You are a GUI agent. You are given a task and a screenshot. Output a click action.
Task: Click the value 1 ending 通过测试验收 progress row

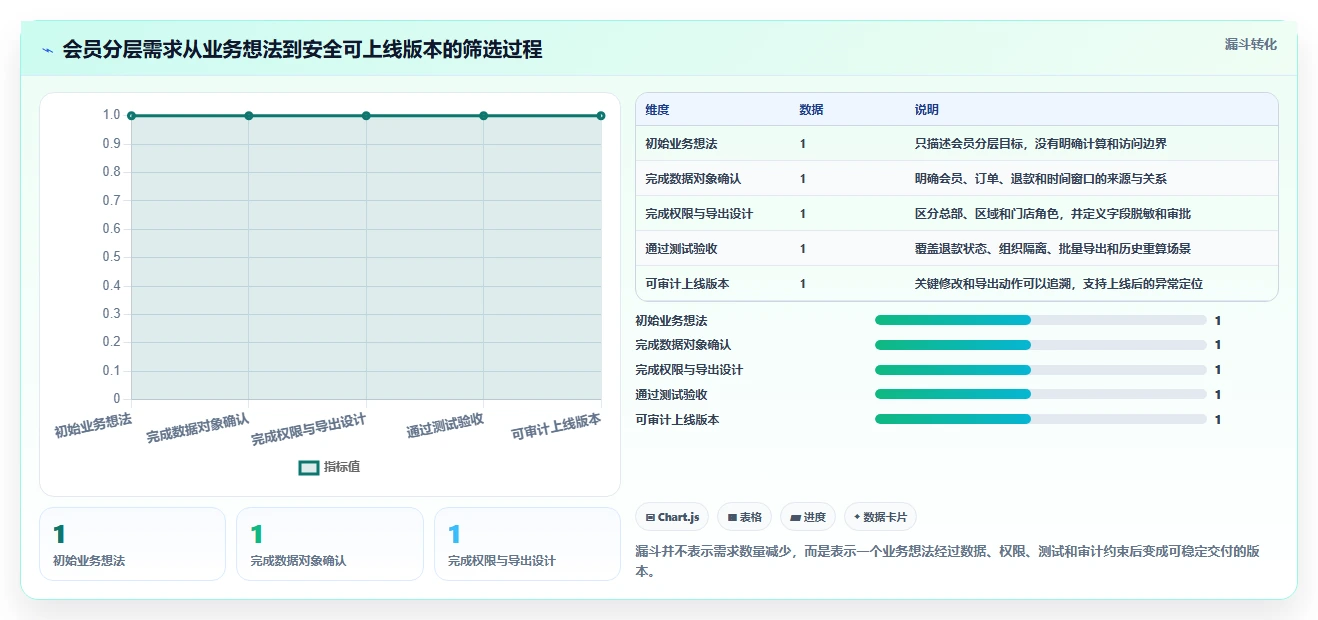1218,395
